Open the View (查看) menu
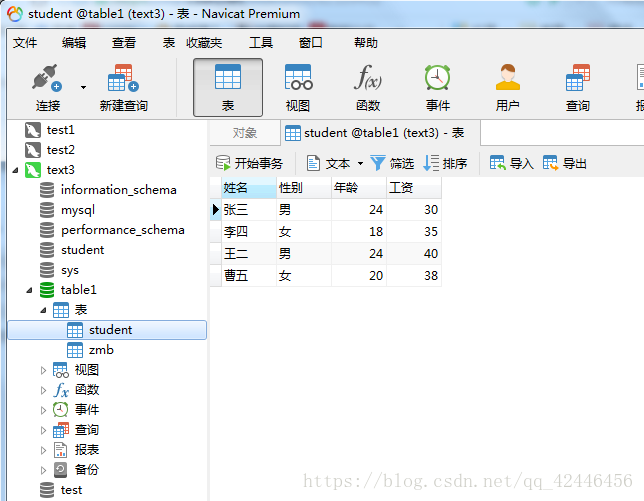The height and width of the screenshot is (501, 644). click(124, 43)
